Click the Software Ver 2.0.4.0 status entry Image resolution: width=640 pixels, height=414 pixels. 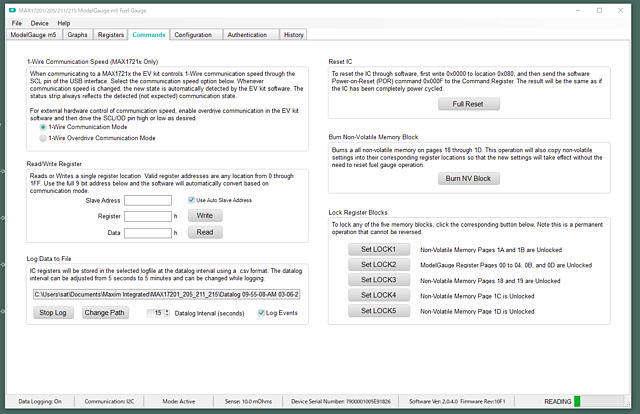click(x=457, y=401)
